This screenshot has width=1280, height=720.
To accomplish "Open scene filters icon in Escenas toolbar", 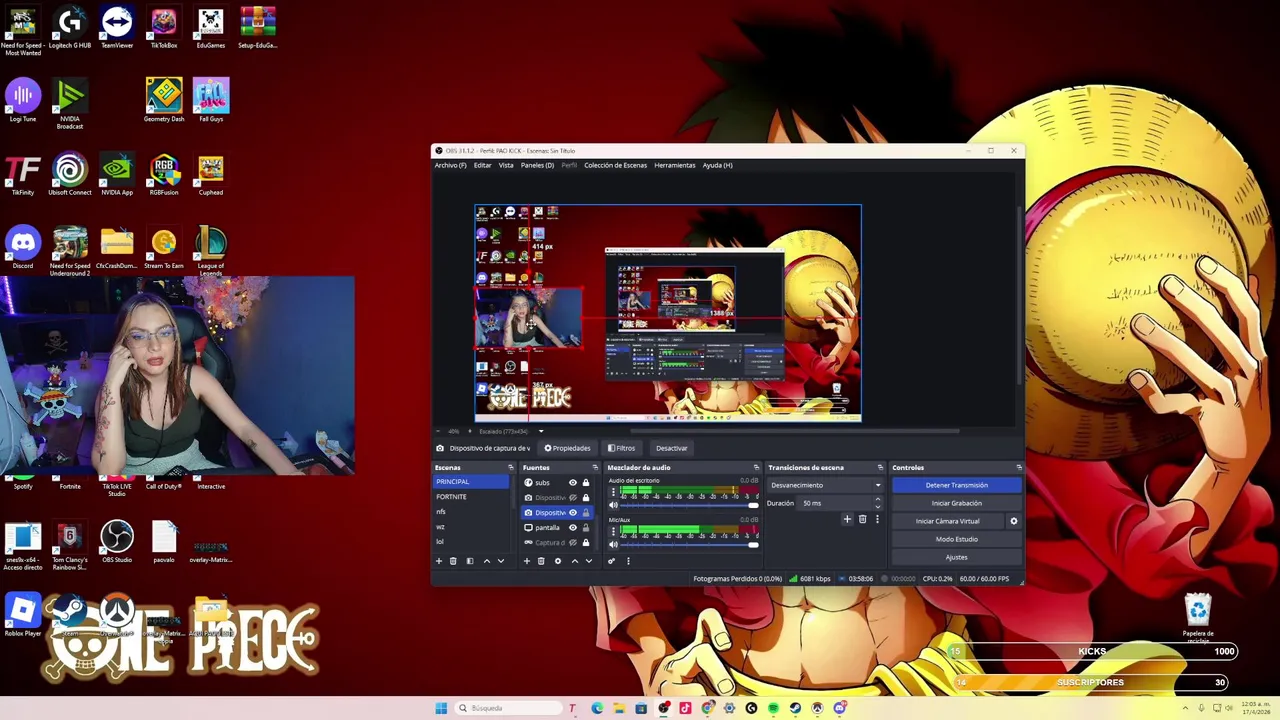I will coord(470,561).
